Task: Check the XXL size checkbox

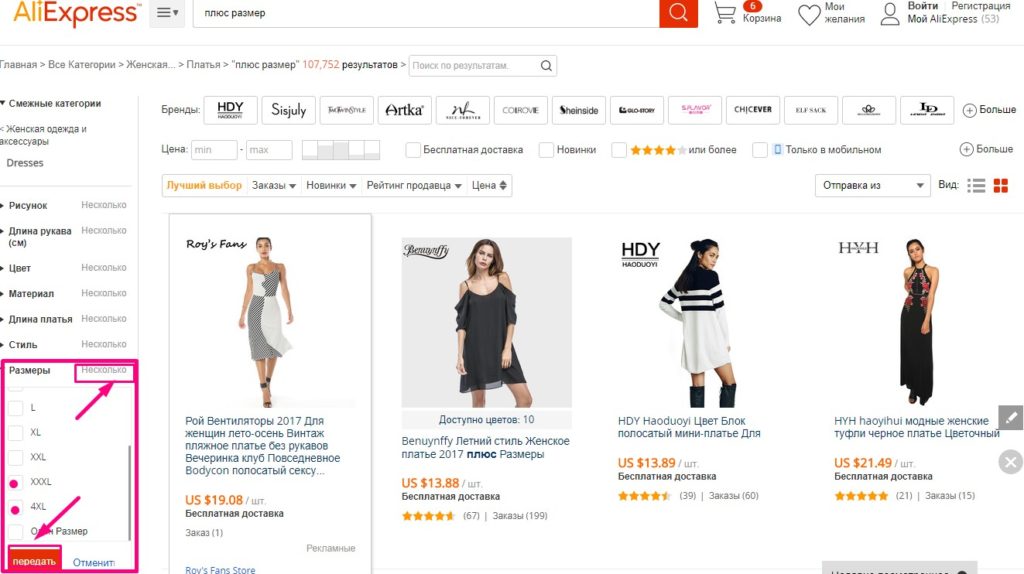Action: pos(15,457)
